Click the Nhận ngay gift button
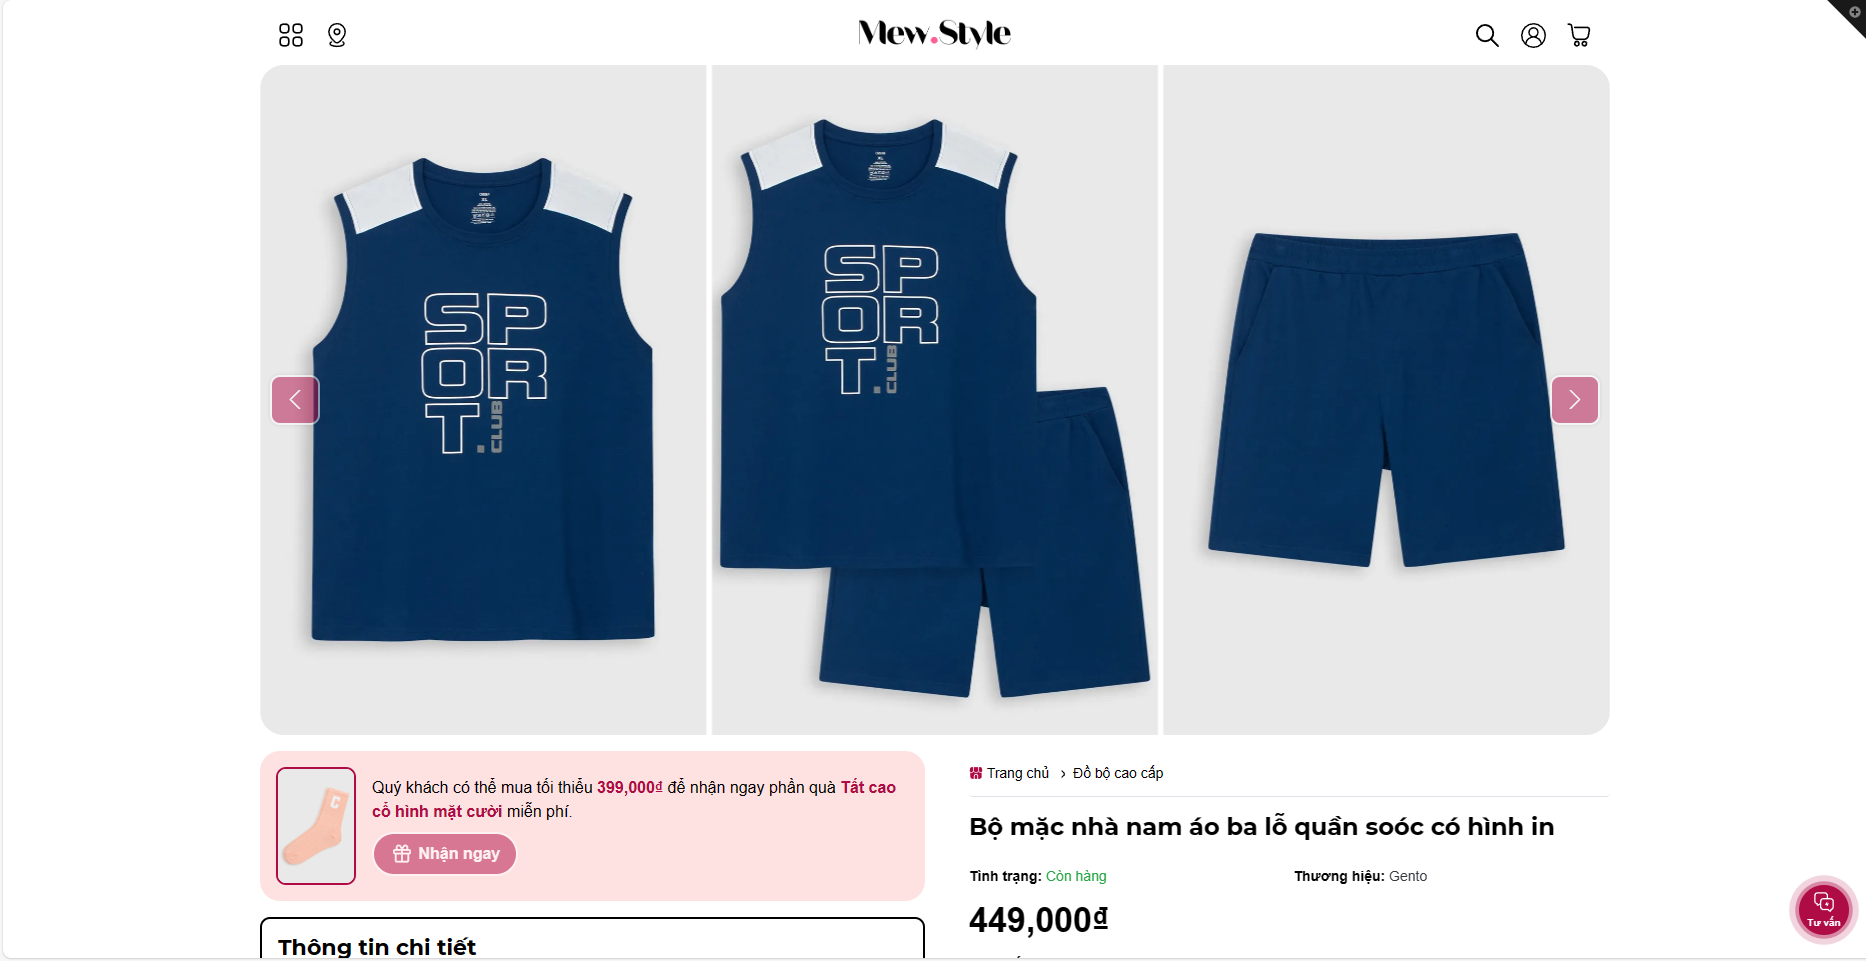 [x=445, y=854]
